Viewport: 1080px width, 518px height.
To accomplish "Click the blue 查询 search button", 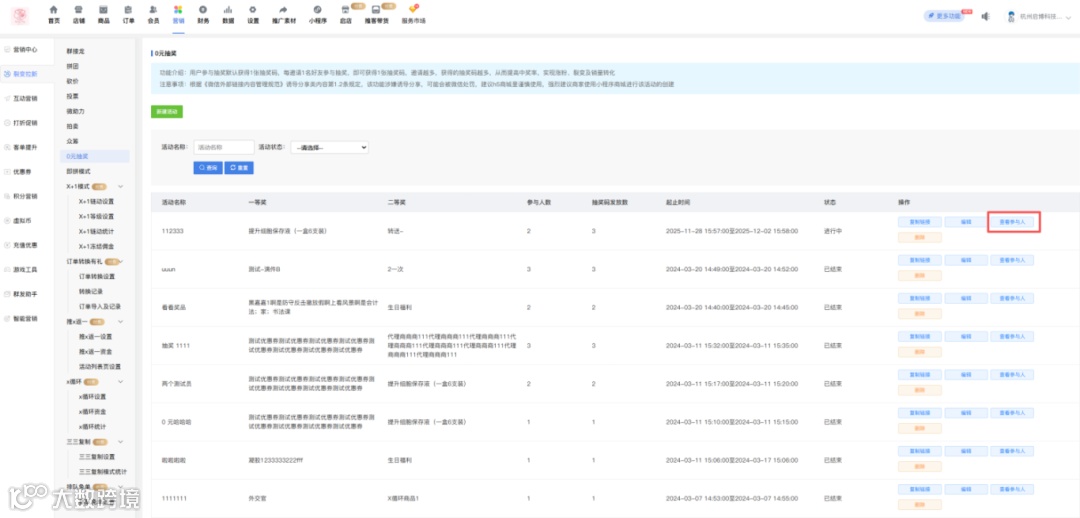I will click(208, 167).
